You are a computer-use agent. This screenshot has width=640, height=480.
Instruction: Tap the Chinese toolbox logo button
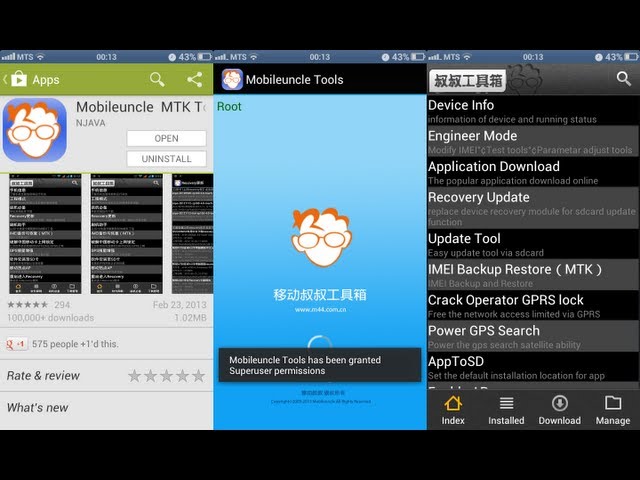tap(468, 80)
